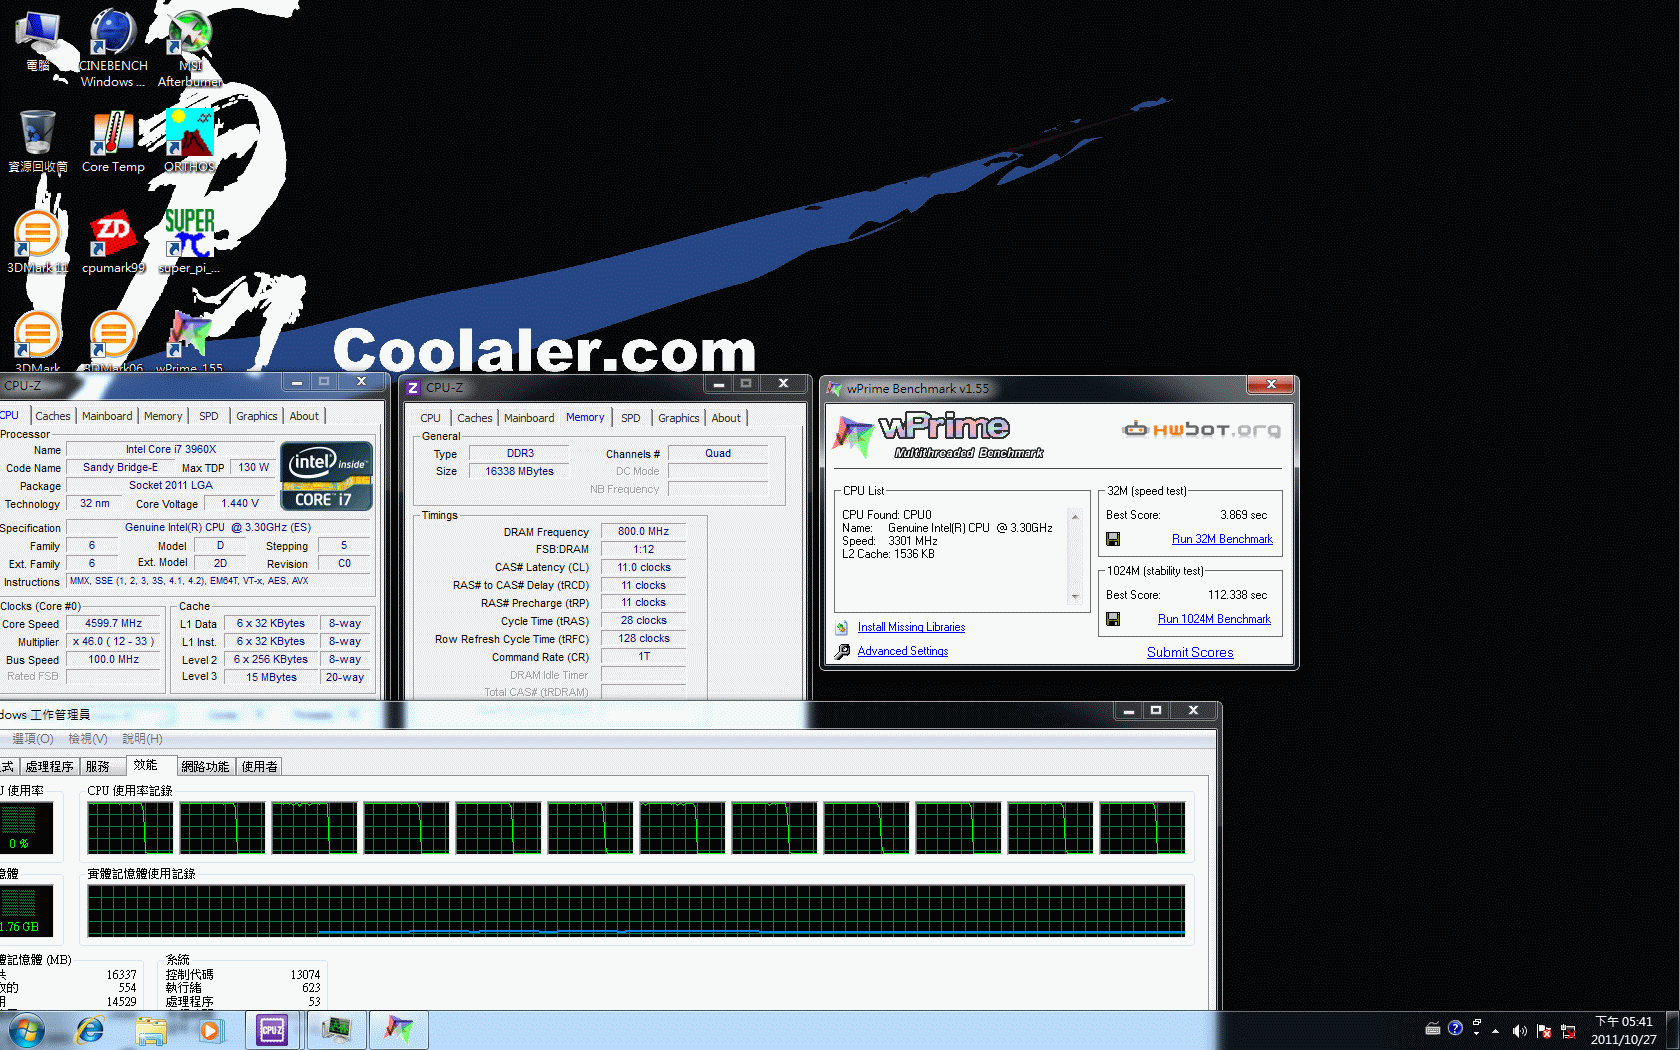Switch to the wPrime taskbar button

[399, 1030]
